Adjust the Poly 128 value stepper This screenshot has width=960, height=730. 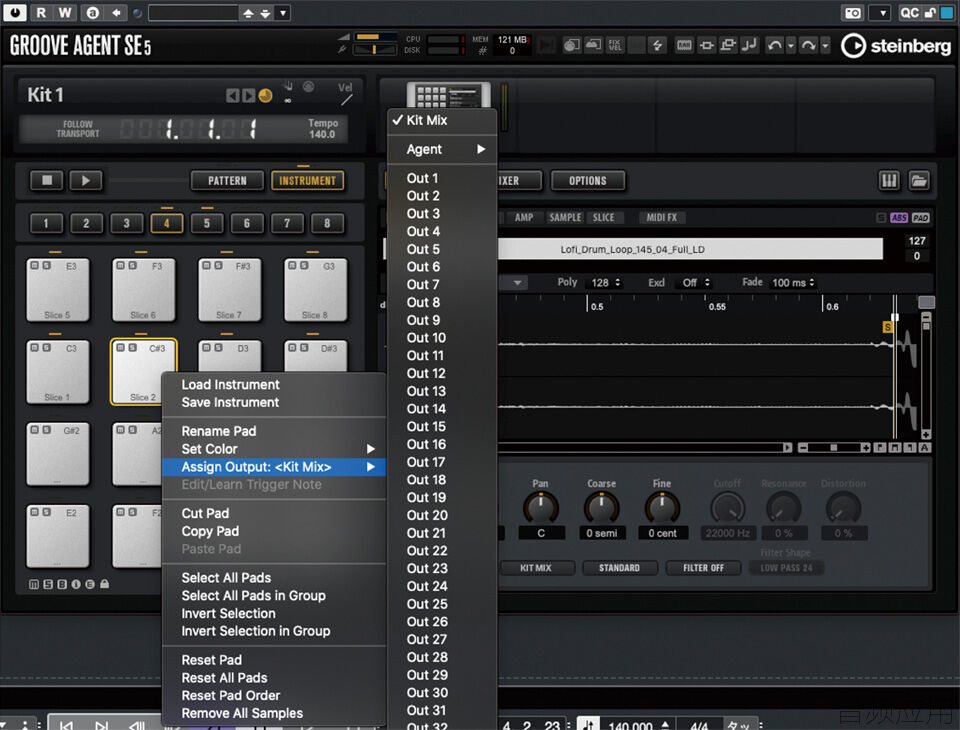point(618,282)
